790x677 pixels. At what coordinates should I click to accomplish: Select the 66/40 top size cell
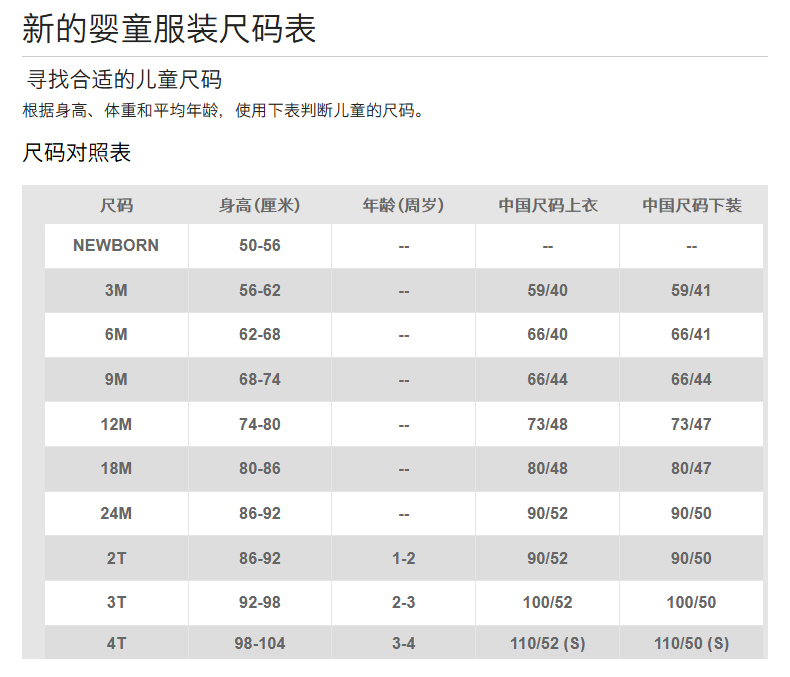pos(547,334)
